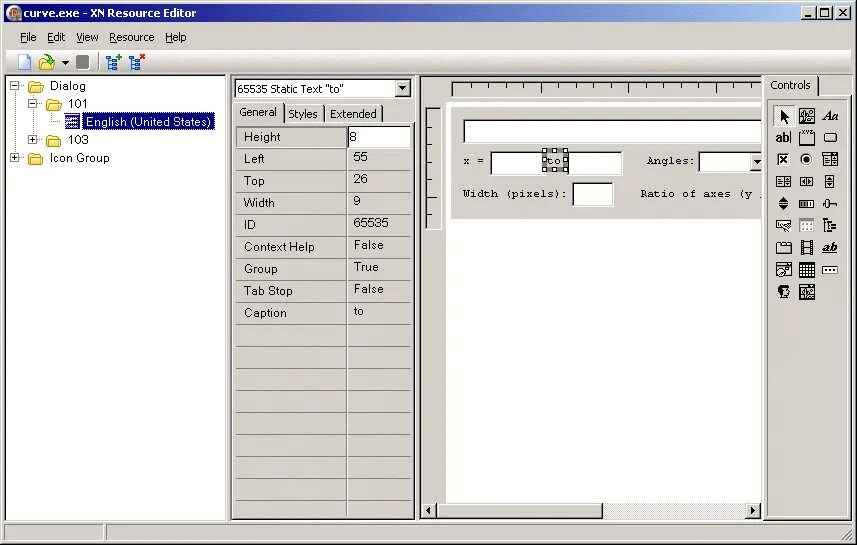Image resolution: width=857 pixels, height=545 pixels.
Task: Select the General properties tab
Action: 258,112
